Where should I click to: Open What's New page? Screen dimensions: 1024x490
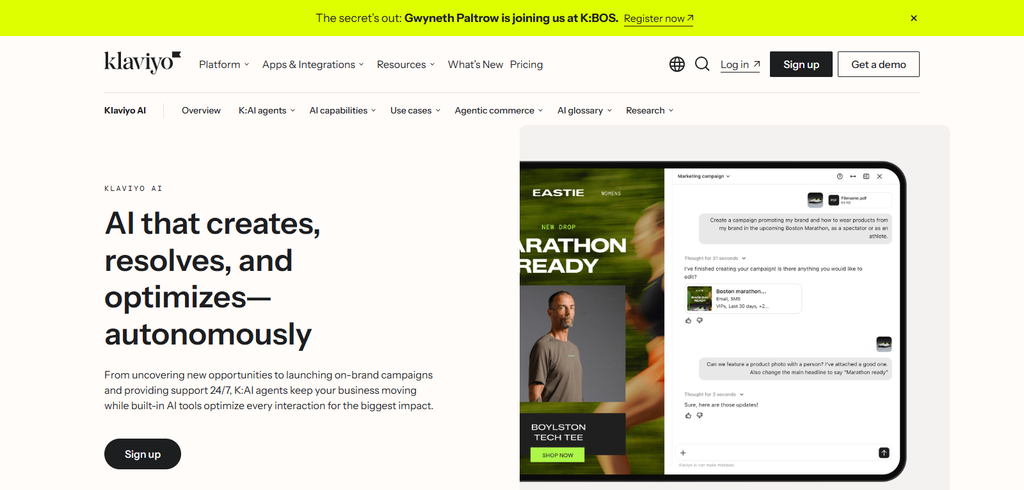point(475,64)
